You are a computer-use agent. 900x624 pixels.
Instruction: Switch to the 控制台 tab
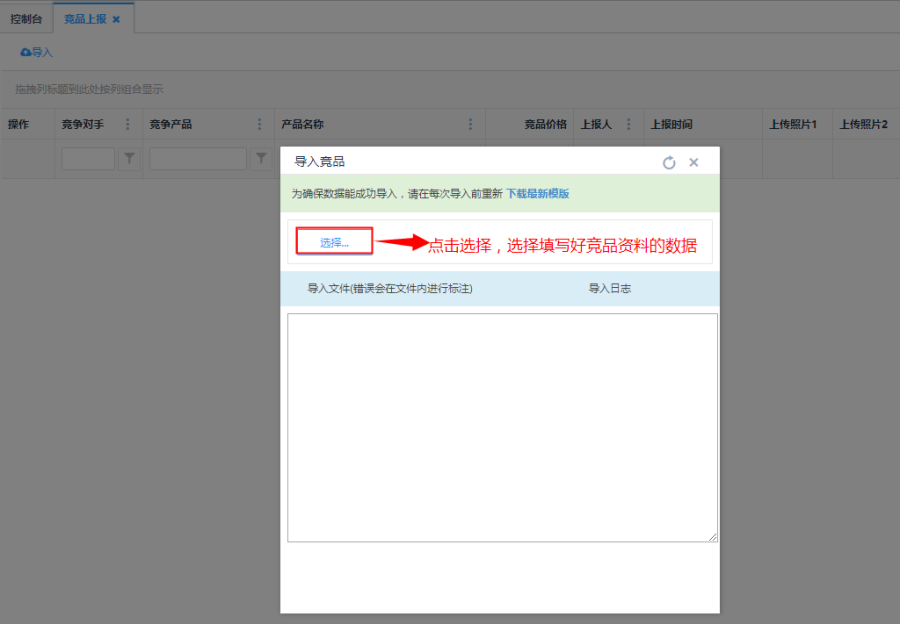click(26, 19)
